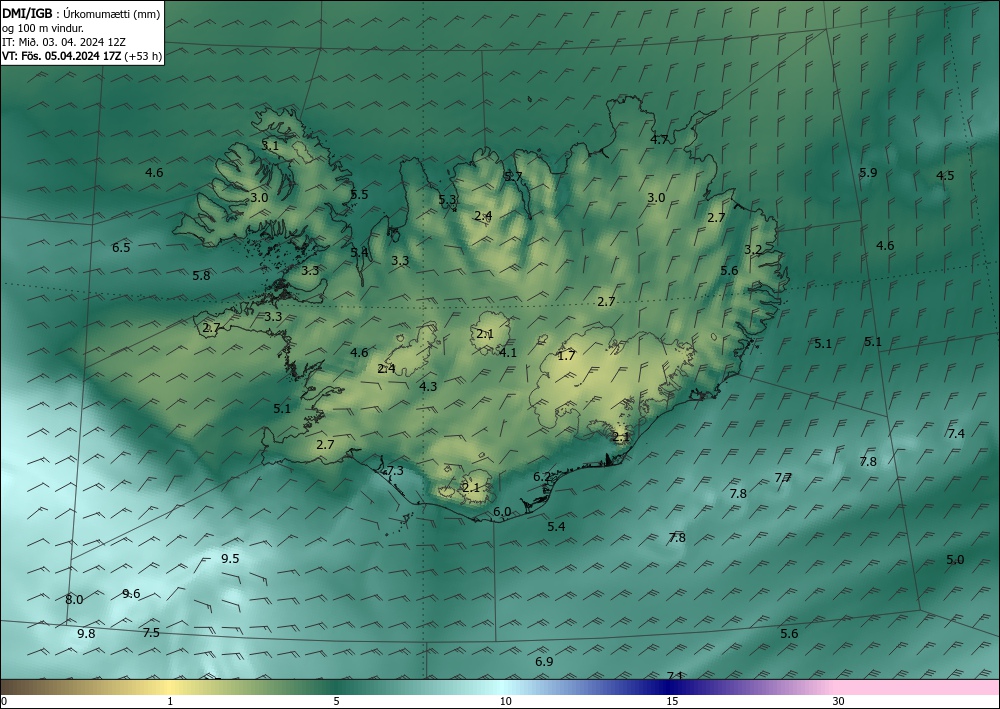Click the map value 6.2
1000x709 pixels.
pos(542,476)
